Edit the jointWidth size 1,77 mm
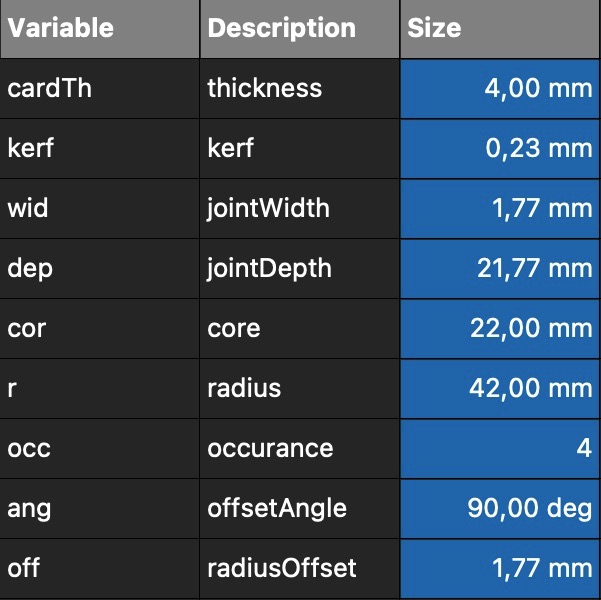This screenshot has height=600, width=601. 500,209
